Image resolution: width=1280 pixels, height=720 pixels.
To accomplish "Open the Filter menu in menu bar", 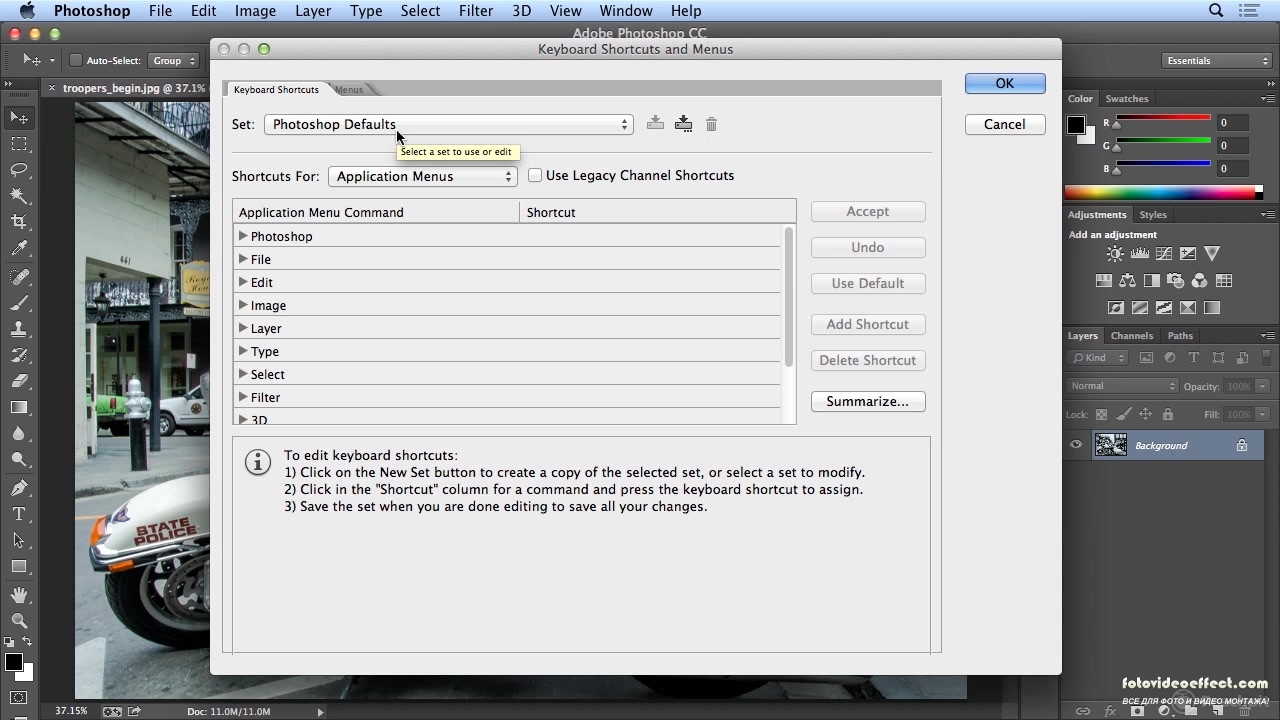I will 476,11.
